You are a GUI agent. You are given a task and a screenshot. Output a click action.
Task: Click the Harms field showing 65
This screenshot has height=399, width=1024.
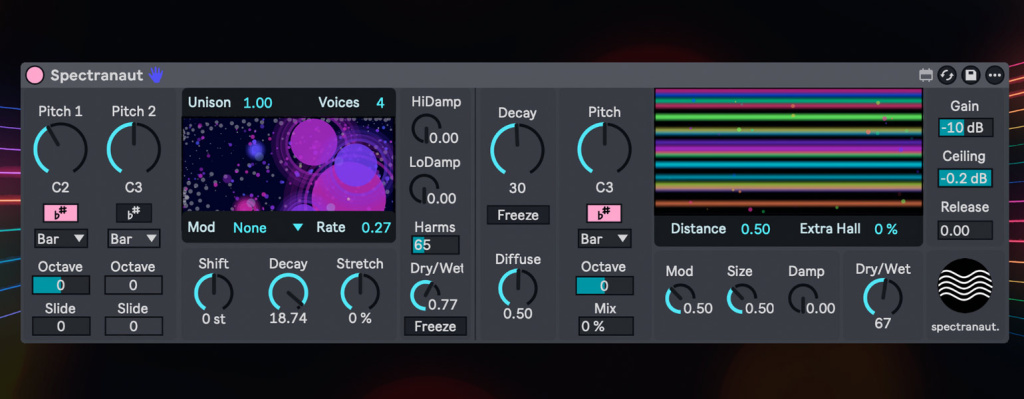click(436, 246)
